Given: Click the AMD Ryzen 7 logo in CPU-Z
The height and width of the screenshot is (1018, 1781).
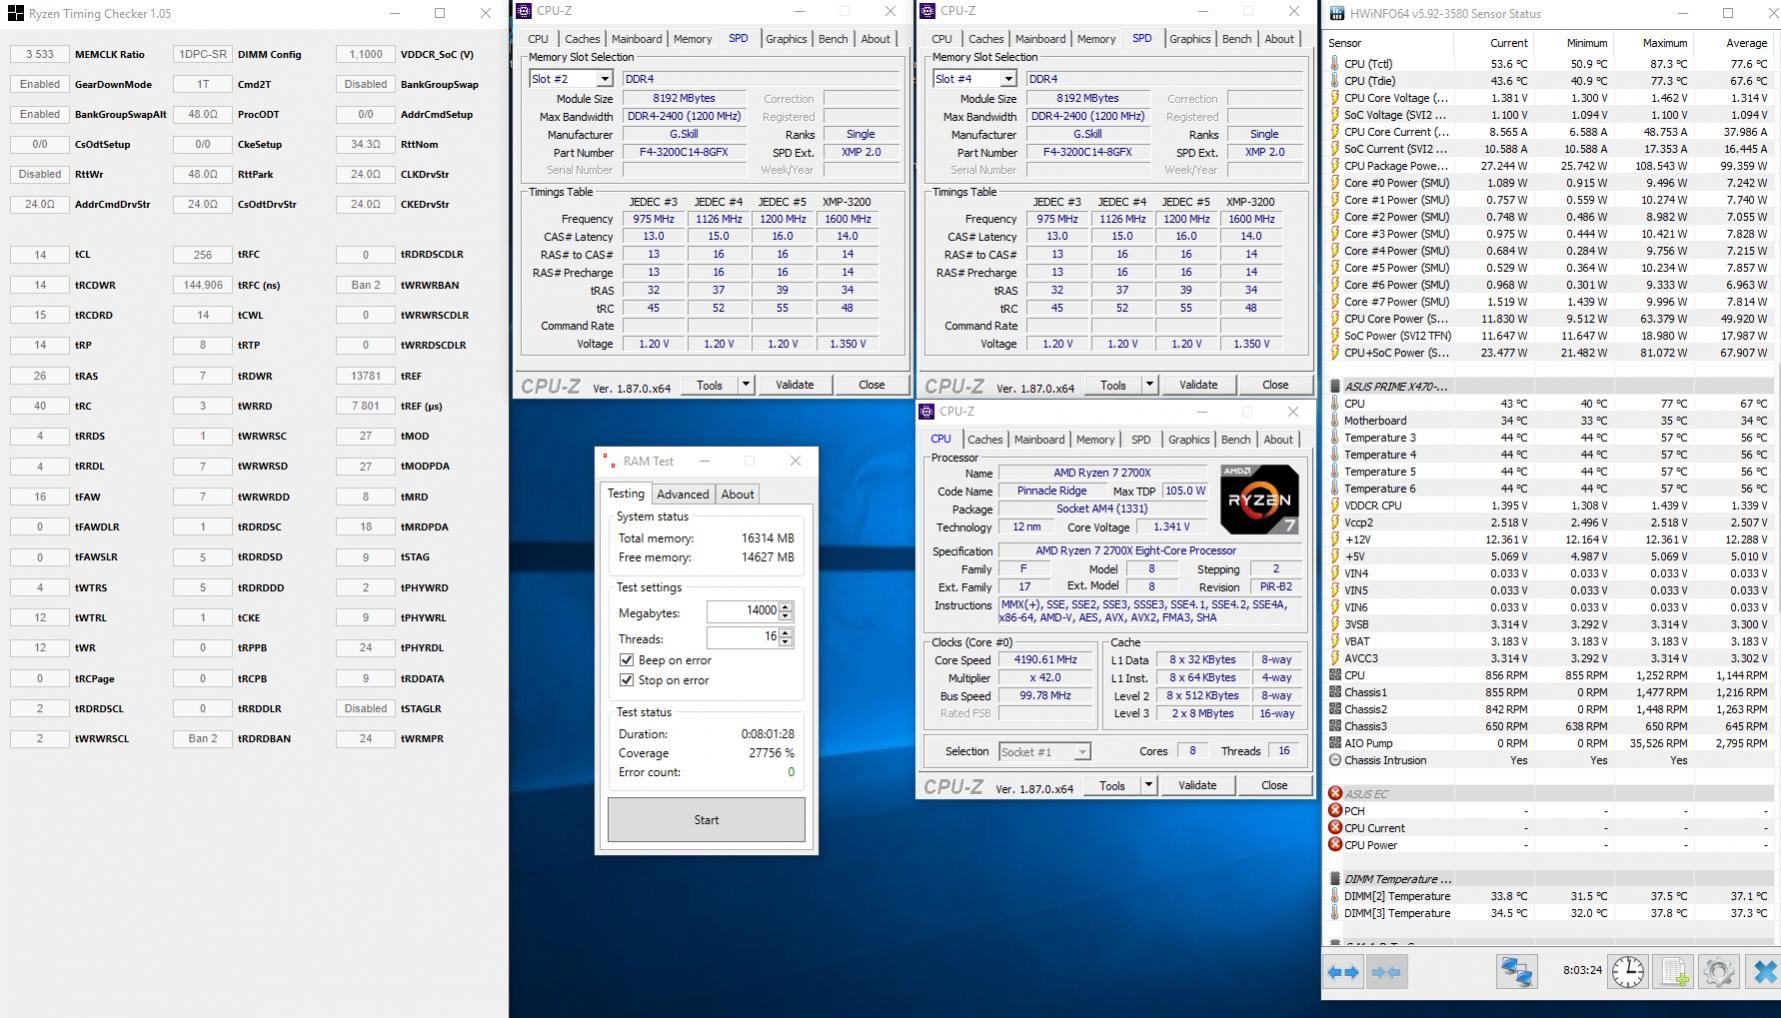Looking at the screenshot, I should (x=1259, y=499).
